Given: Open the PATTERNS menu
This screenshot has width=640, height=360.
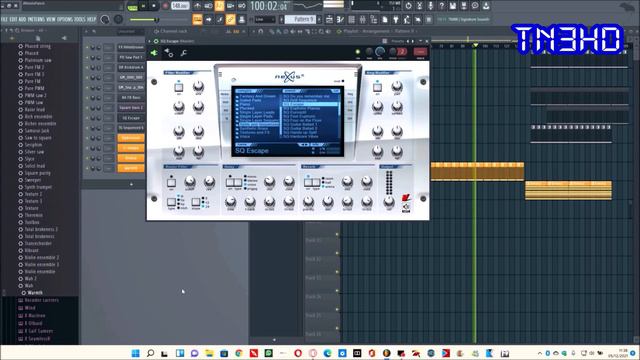Looking at the screenshot, I should pos(36,19).
